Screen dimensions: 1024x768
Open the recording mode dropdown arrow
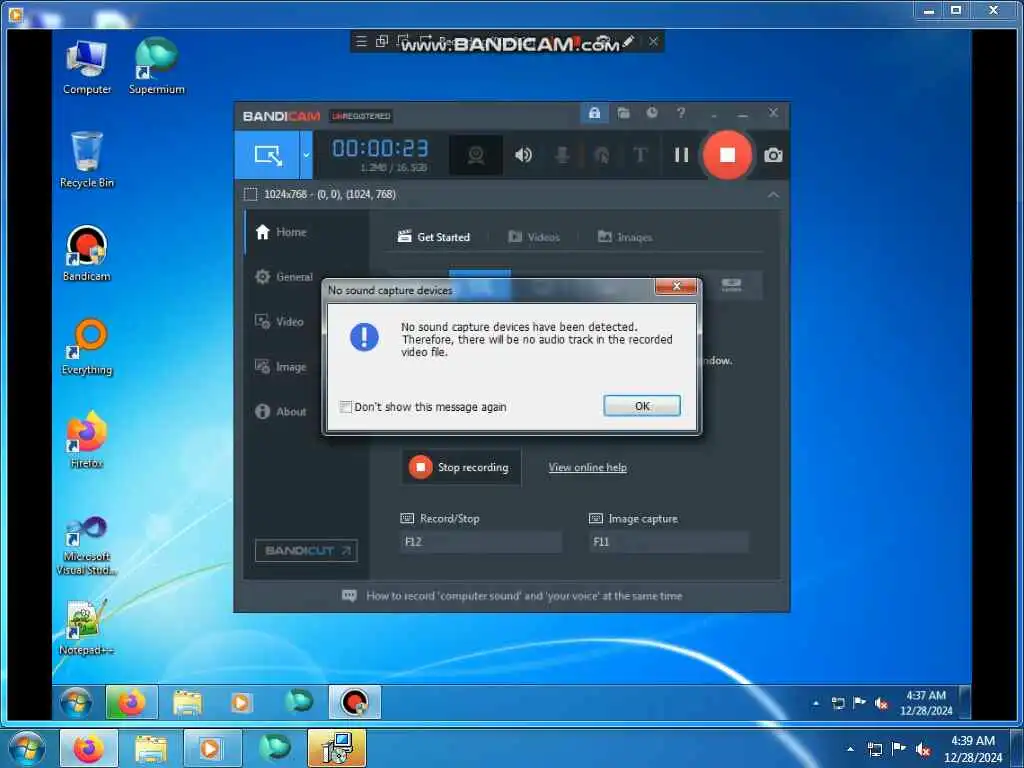click(x=306, y=155)
